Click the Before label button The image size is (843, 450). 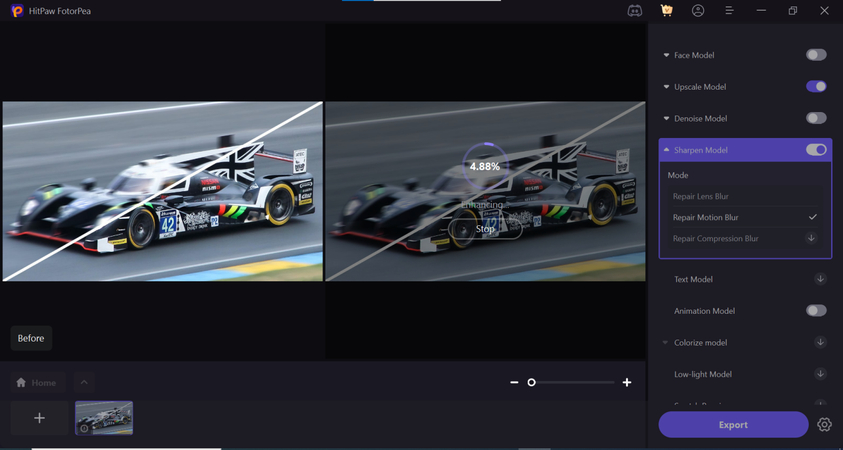(x=31, y=338)
